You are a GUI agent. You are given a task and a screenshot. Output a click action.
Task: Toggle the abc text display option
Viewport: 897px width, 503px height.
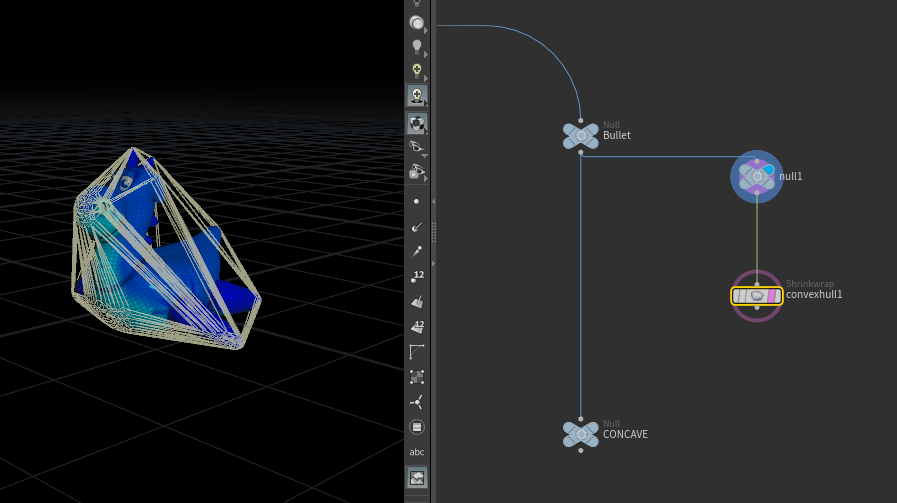point(416,452)
